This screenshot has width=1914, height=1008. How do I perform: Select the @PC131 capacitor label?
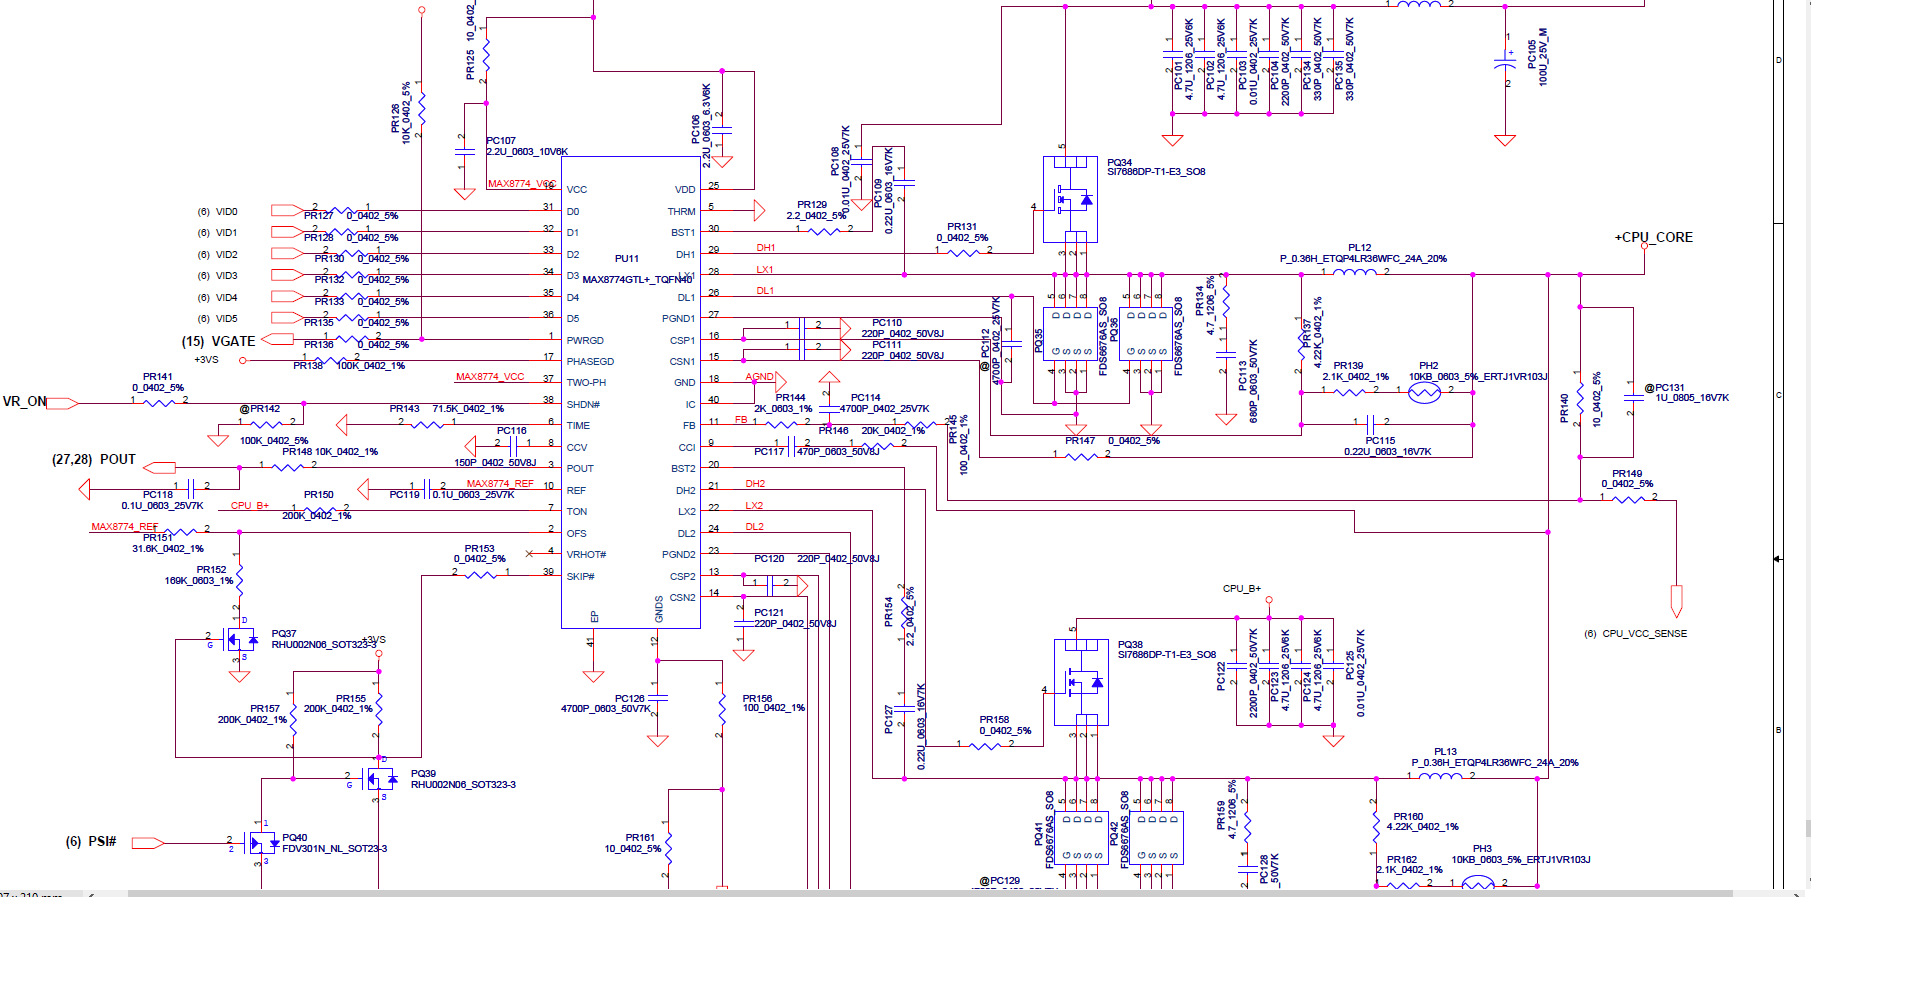(1665, 388)
